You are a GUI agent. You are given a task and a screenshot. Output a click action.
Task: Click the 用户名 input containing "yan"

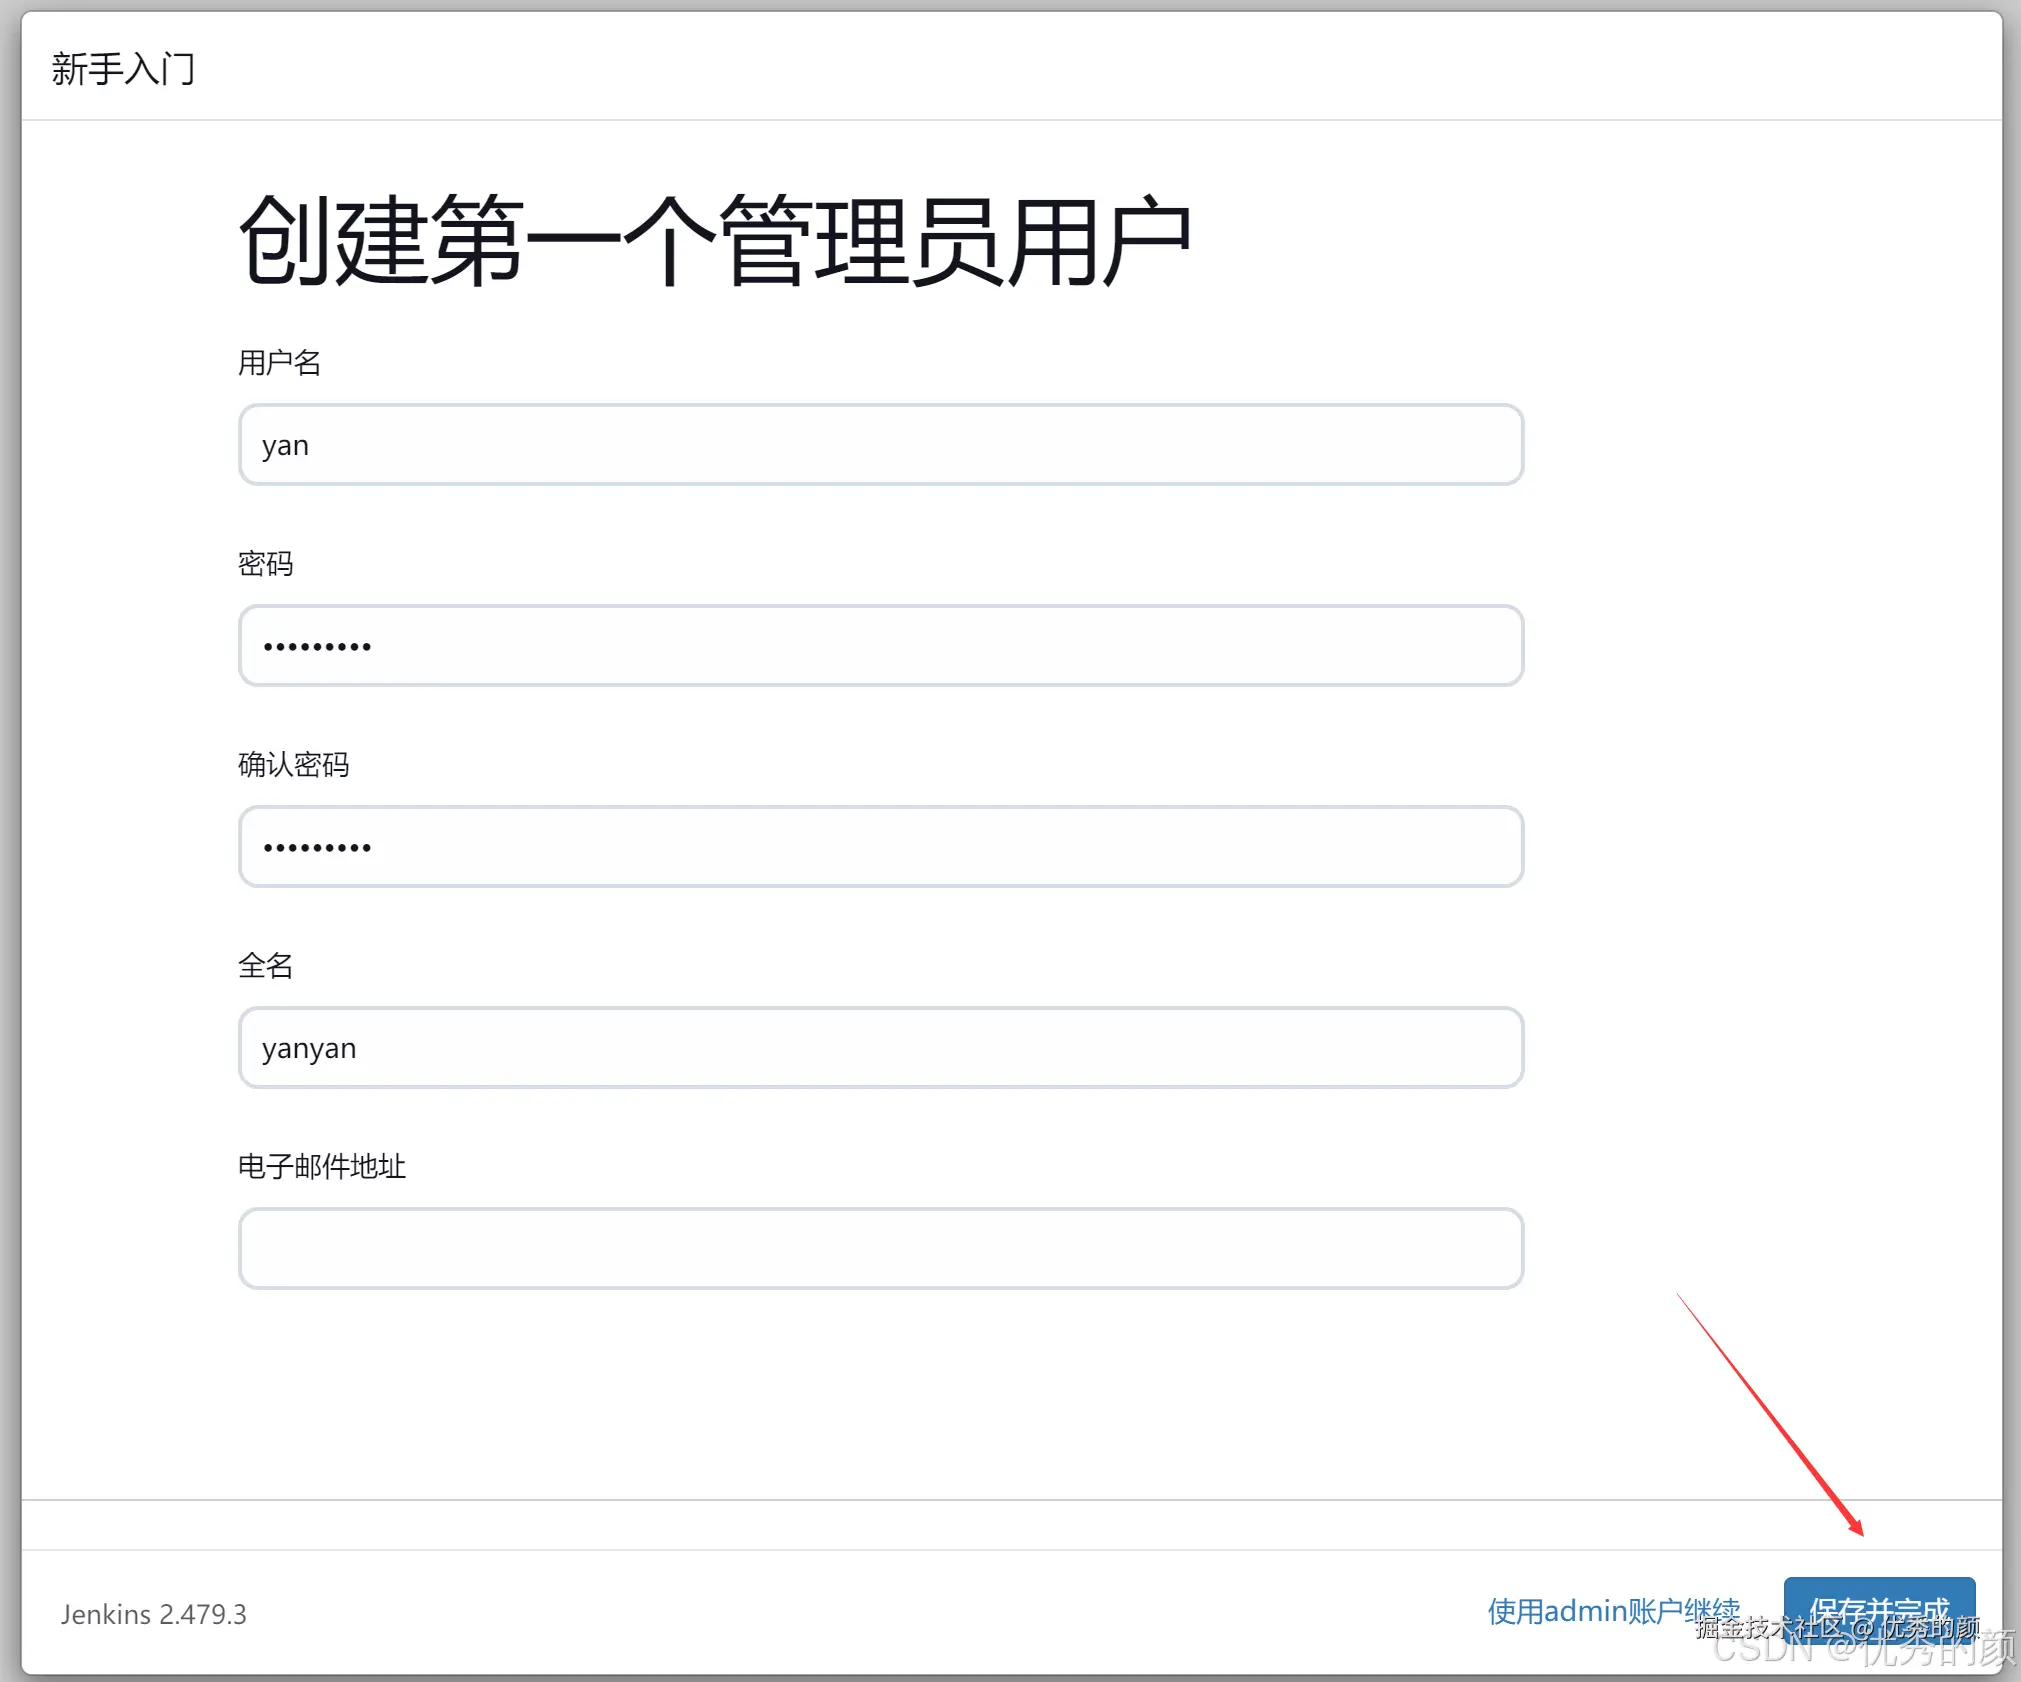click(x=880, y=444)
